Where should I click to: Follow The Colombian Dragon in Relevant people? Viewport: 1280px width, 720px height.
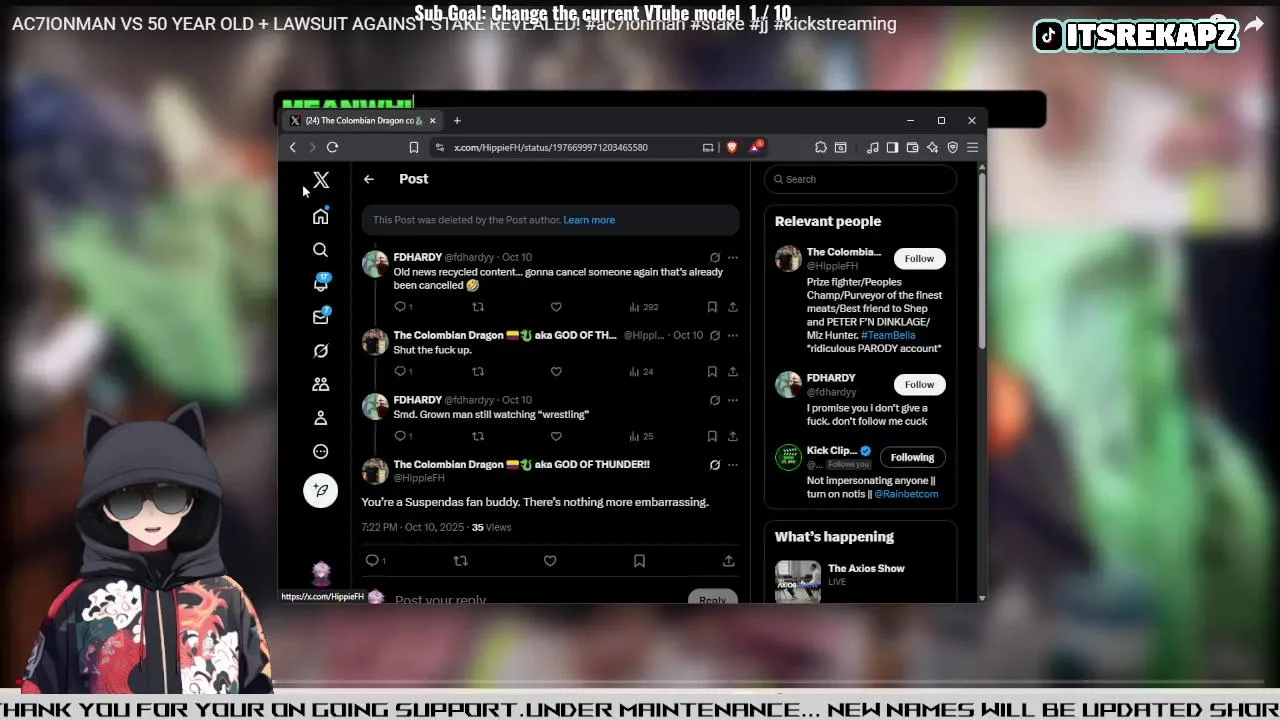(x=919, y=259)
